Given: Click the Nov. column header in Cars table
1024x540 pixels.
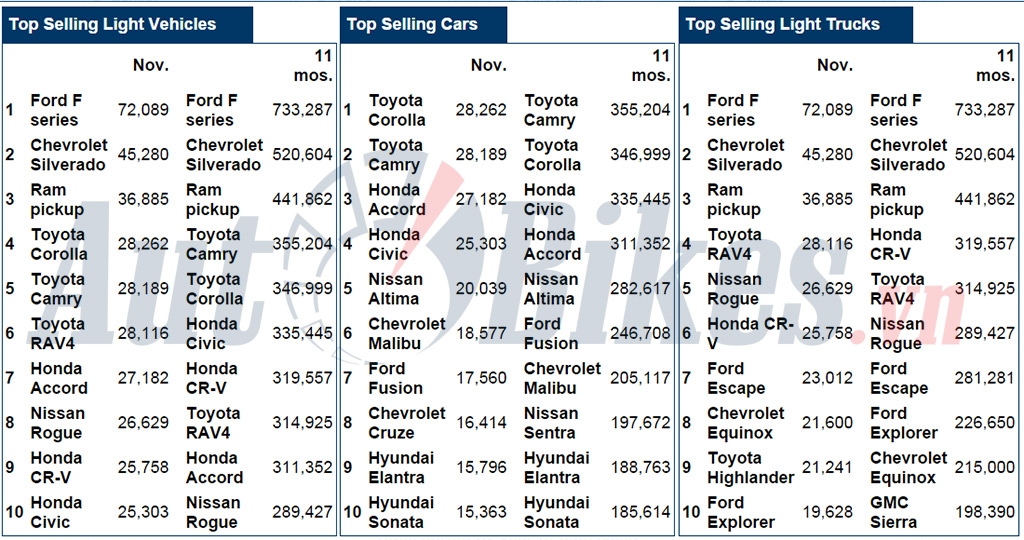Looking at the screenshot, I should click(488, 66).
